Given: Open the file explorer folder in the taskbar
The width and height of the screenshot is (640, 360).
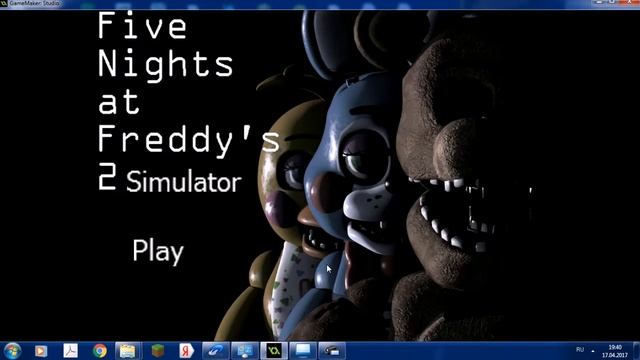Looking at the screenshot, I should [128, 351].
